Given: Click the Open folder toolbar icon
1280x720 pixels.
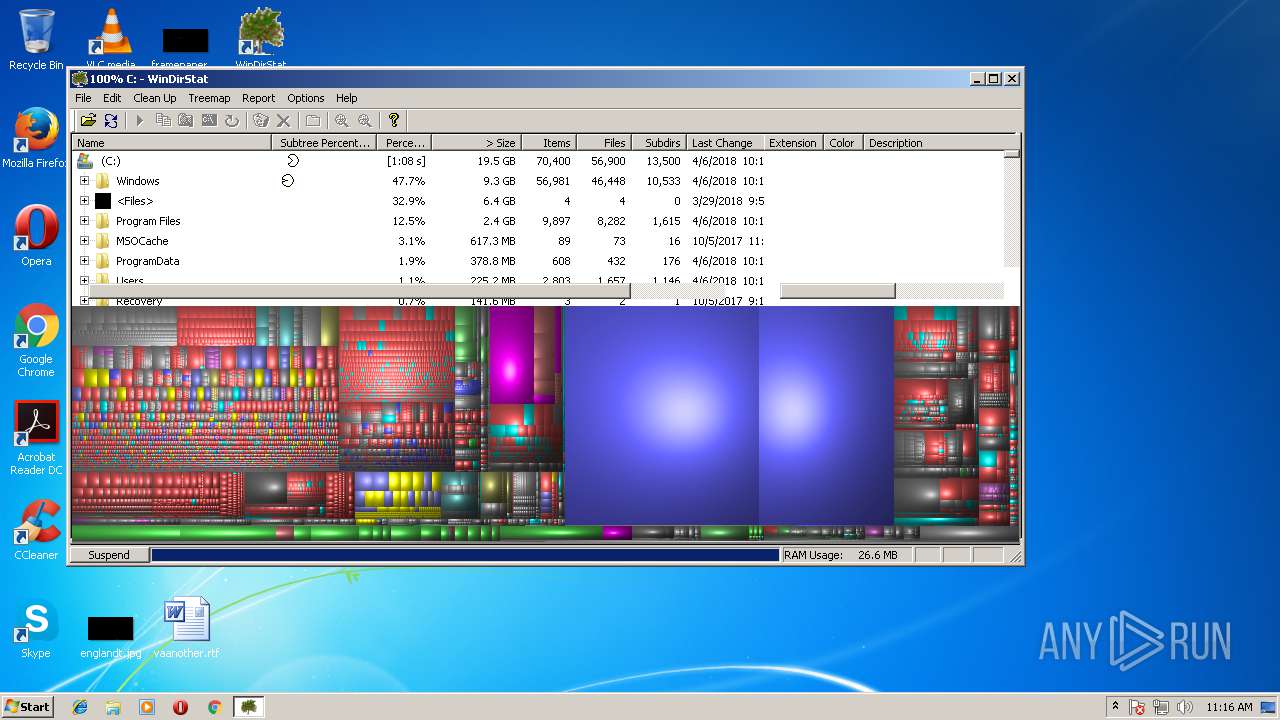Looking at the screenshot, I should (x=88, y=120).
